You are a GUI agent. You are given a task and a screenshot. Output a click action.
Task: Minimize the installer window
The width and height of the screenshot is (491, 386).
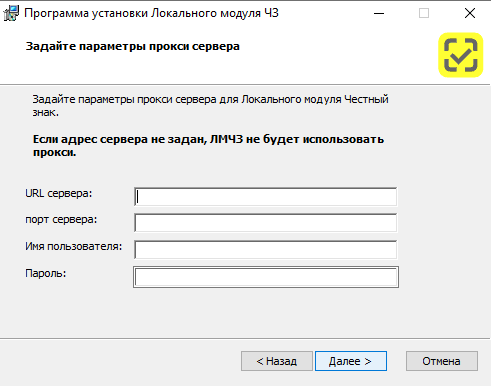(x=379, y=13)
